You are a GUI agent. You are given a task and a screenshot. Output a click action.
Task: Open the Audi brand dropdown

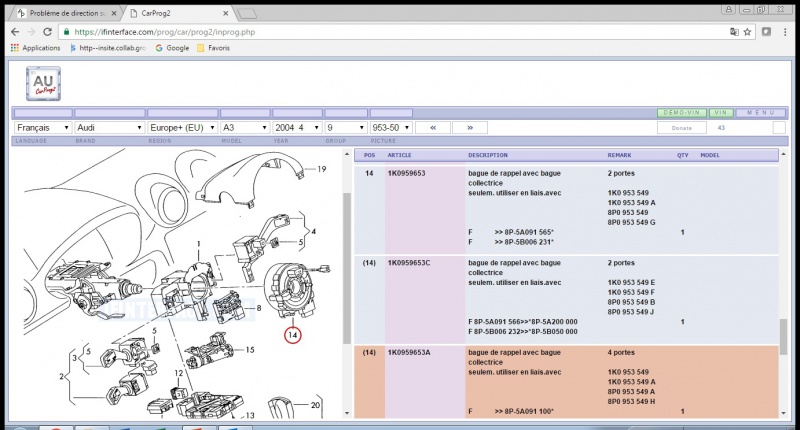tap(110, 128)
